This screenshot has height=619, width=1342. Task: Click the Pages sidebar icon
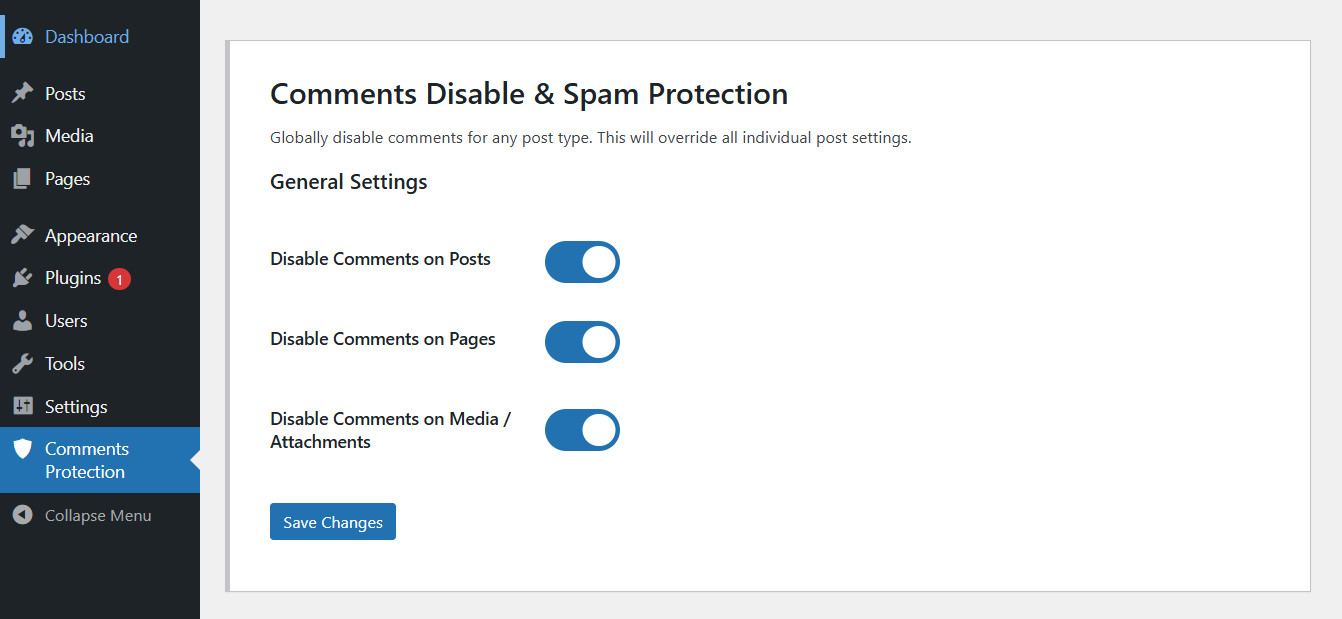(23, 178)
